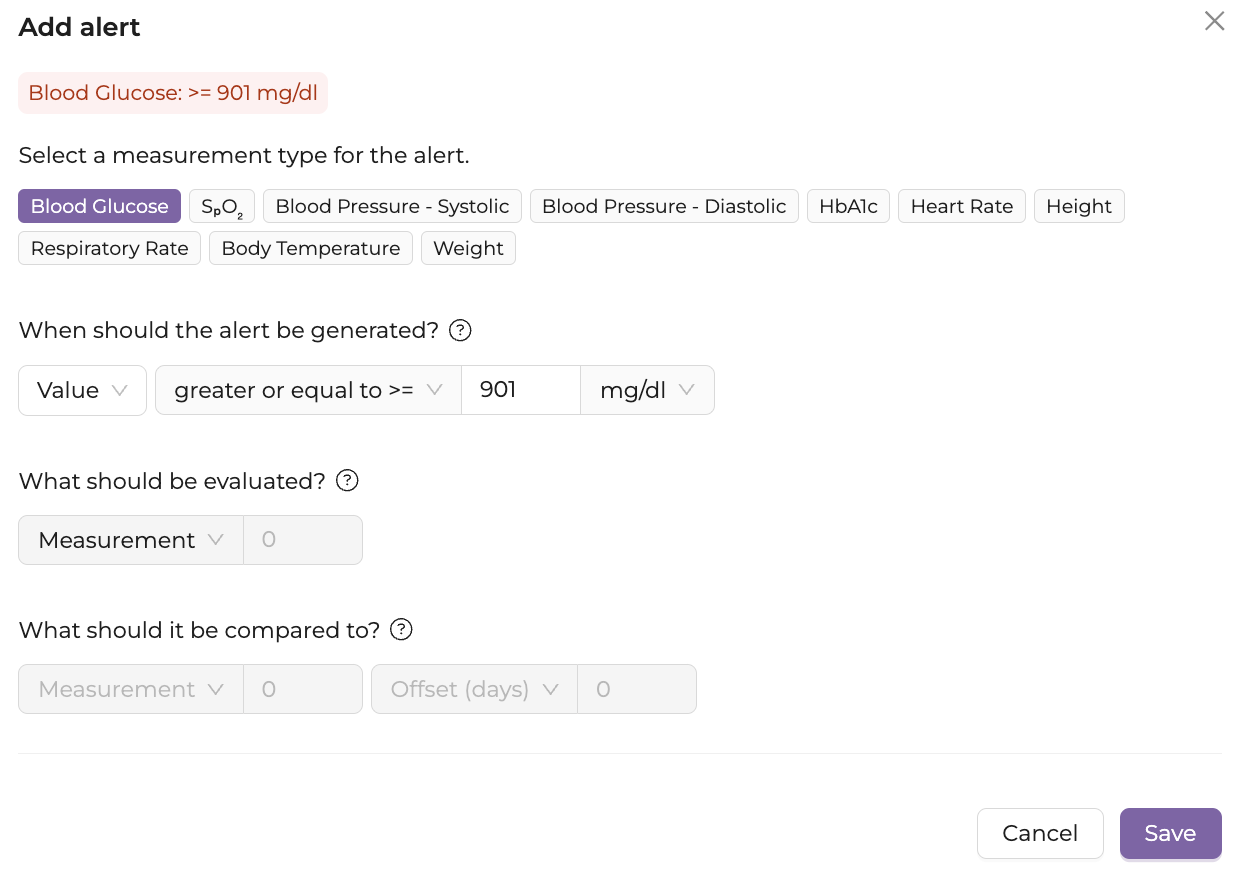Select Body Temperature measurement type

[311, 248]
